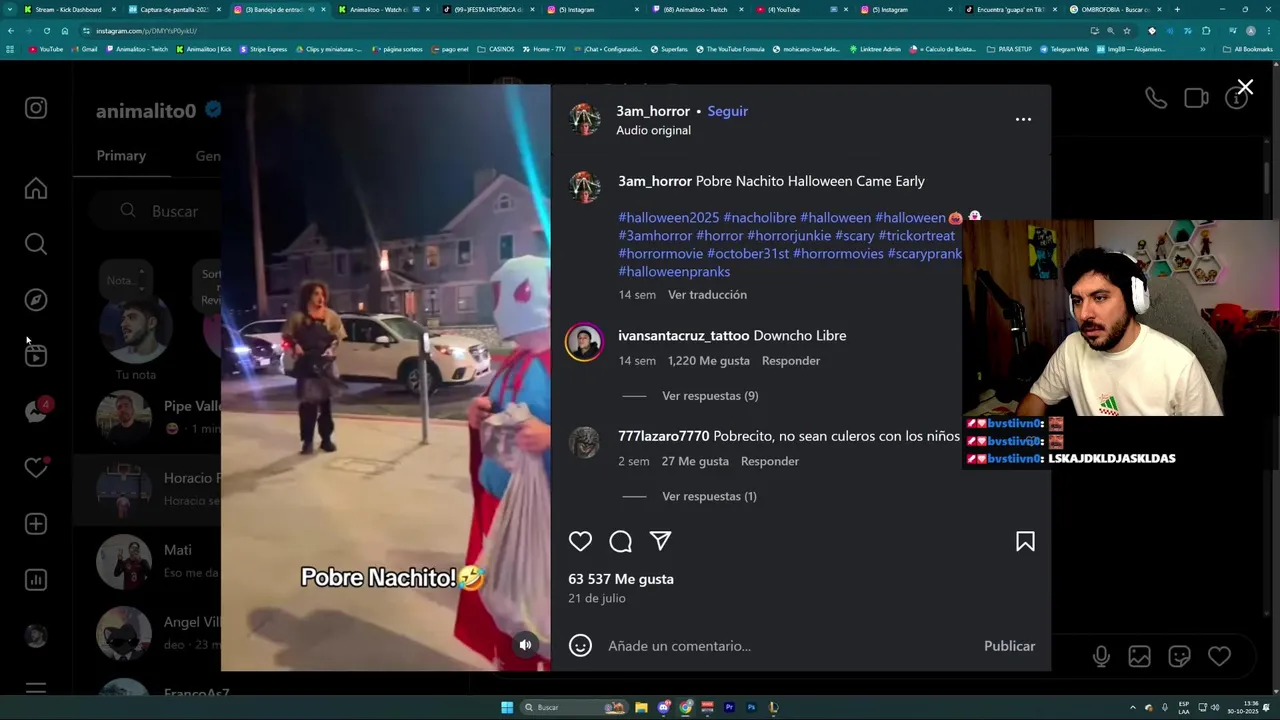The image size is (1280, 720).
Task: Open the 'PARA SETUP' bookmark folder
Action: (1008, 49)
